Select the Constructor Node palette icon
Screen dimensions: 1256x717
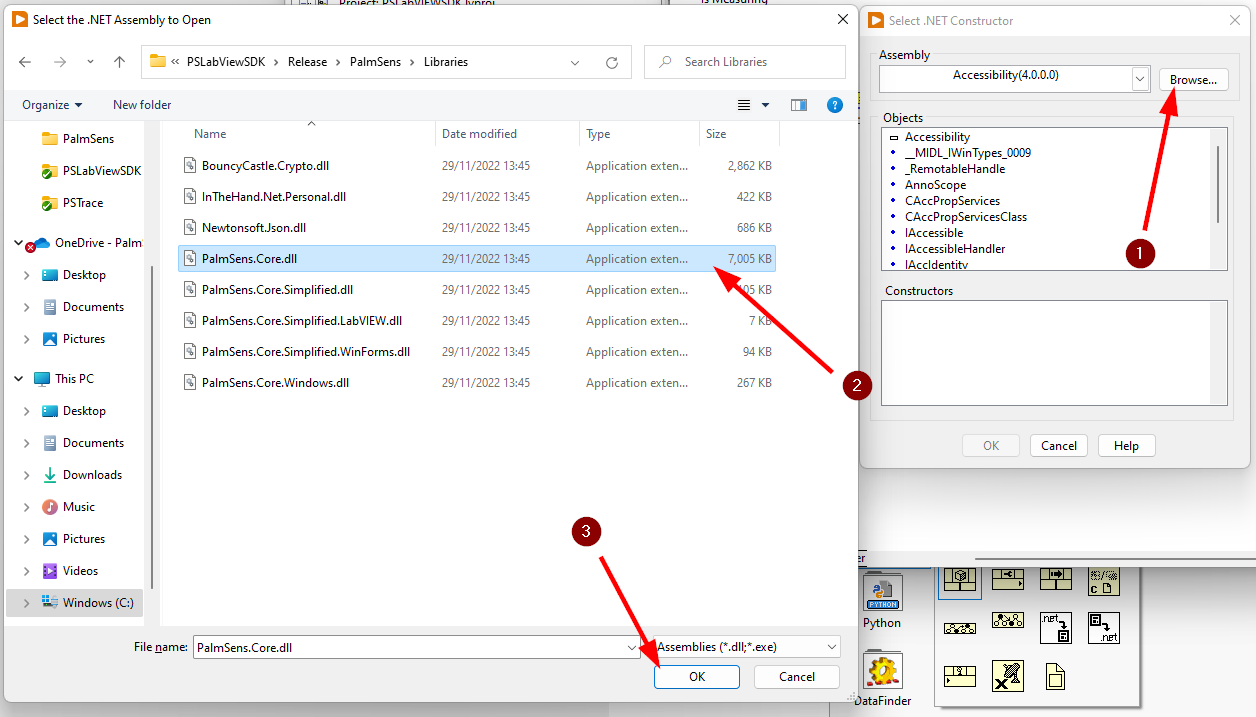pos(960,579)
